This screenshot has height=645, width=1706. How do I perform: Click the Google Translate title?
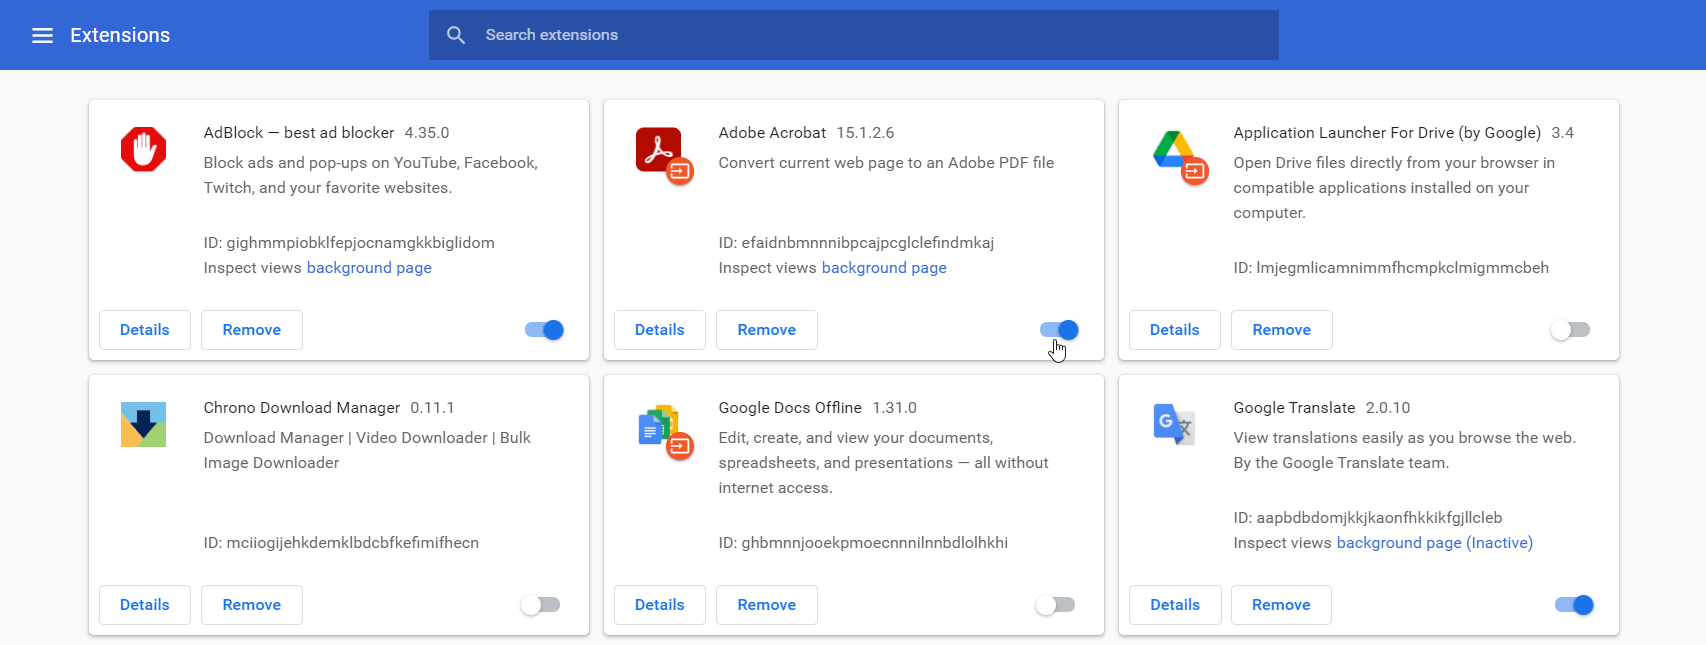[1294, 408]
